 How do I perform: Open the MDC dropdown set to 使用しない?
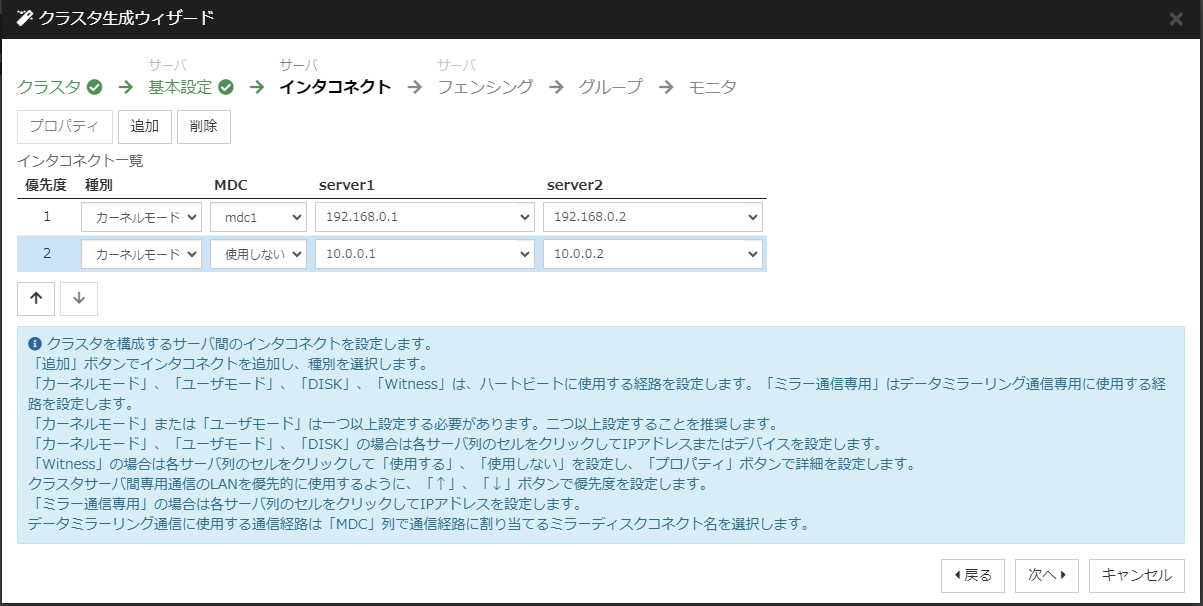click(x=258, y=253)
